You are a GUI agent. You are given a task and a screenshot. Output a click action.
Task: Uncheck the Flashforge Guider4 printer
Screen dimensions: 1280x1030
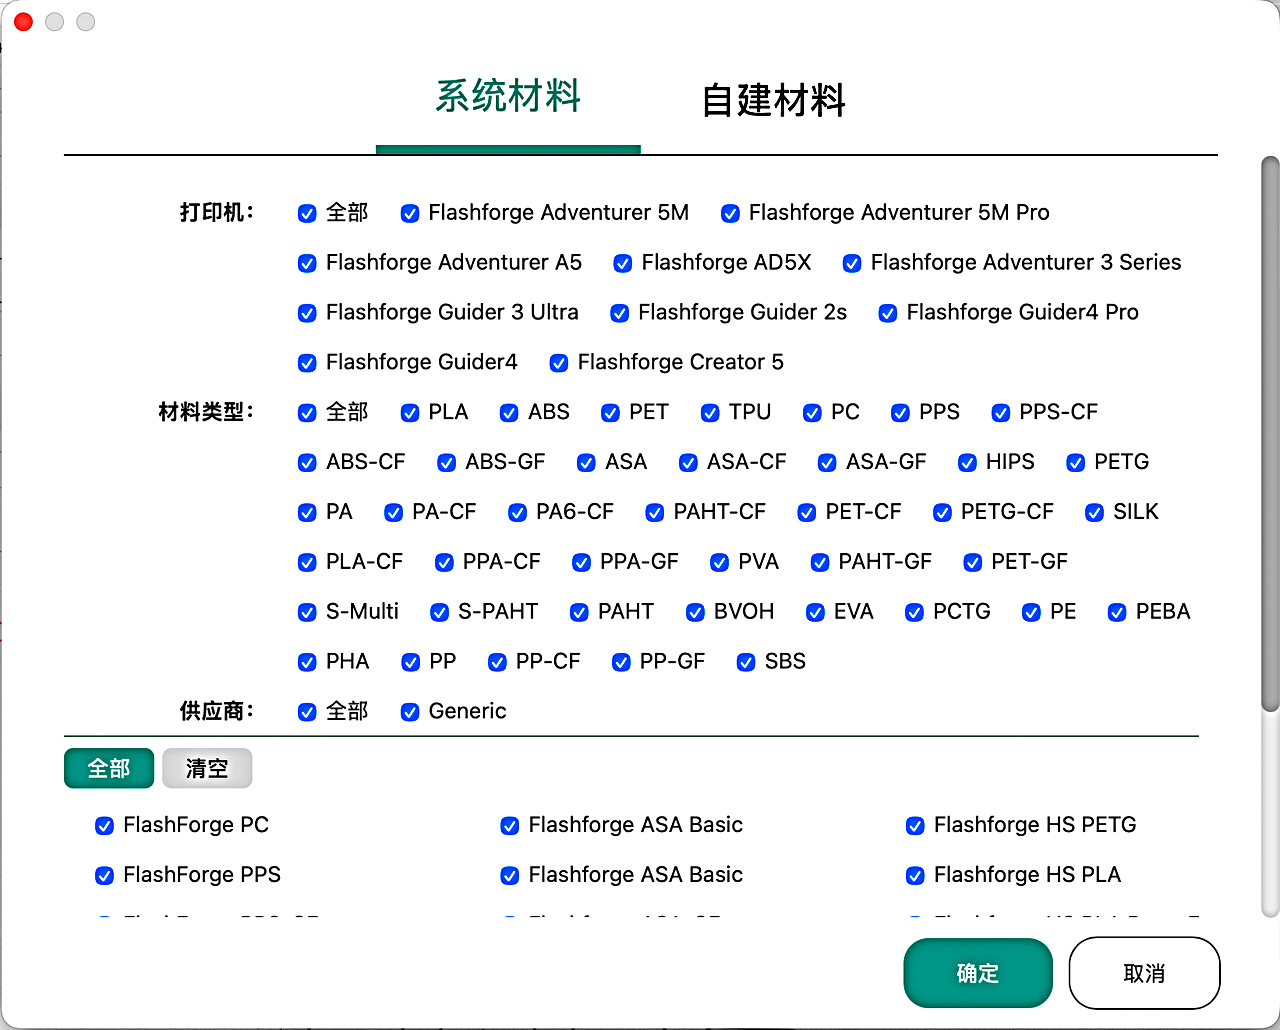click(307, 363)
